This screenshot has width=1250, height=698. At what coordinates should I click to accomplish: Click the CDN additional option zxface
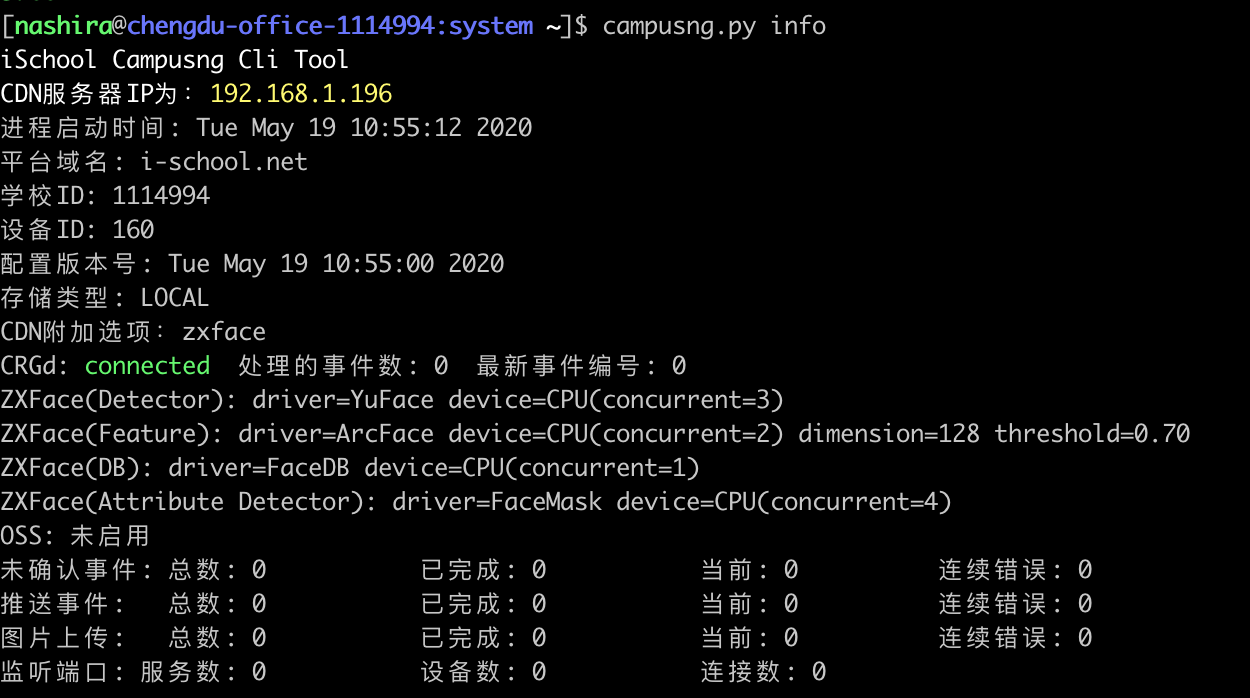(x=224, y=332)
